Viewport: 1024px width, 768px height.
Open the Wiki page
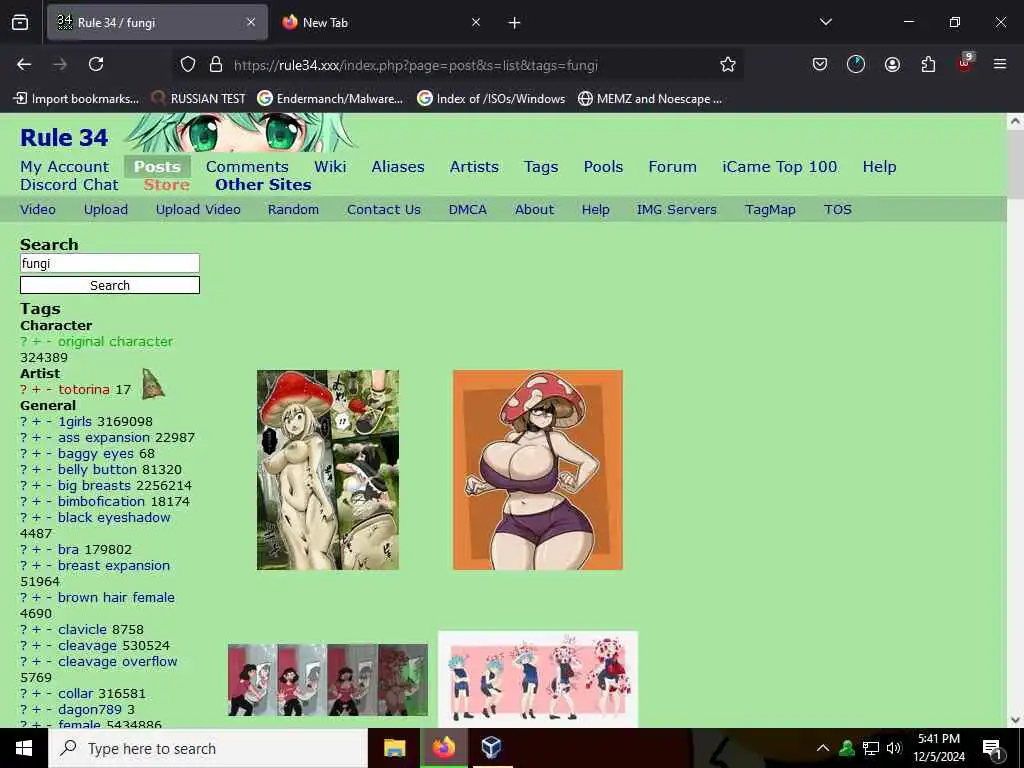tap(330, 167)
